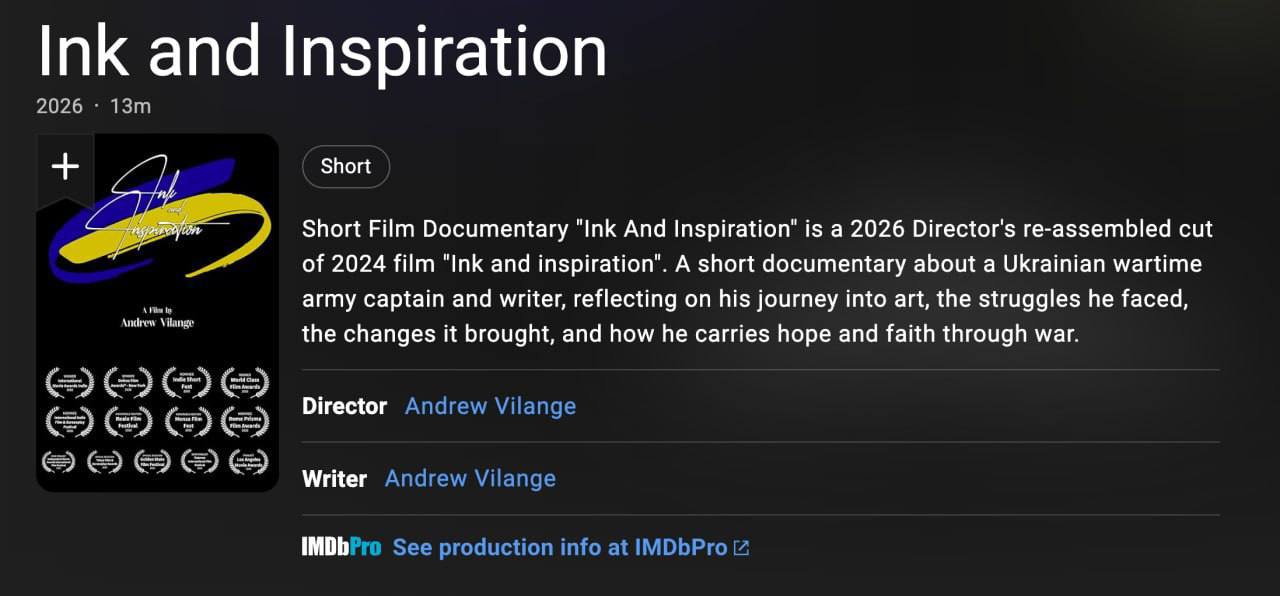The height and width of the screenshot is (596, 1280).
Task: Click the plus Add to Watchlist ribbon
Action: point(65,167)
